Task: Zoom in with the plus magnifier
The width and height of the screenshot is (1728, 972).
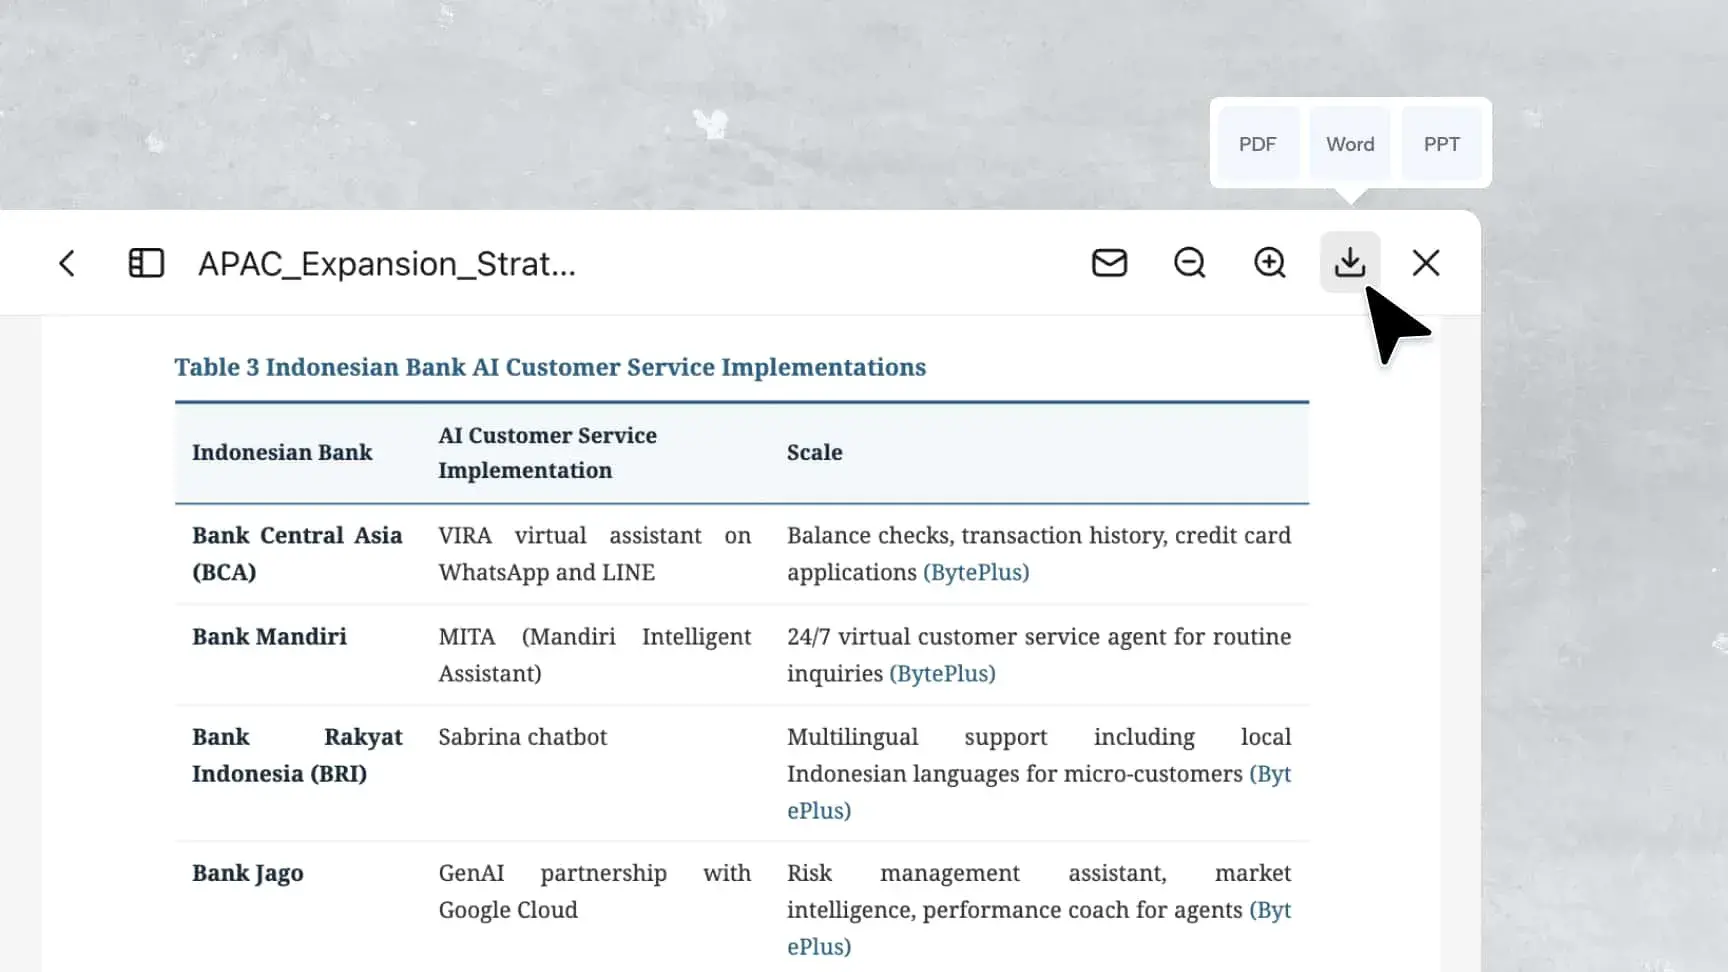Action: coord(1270,263)
